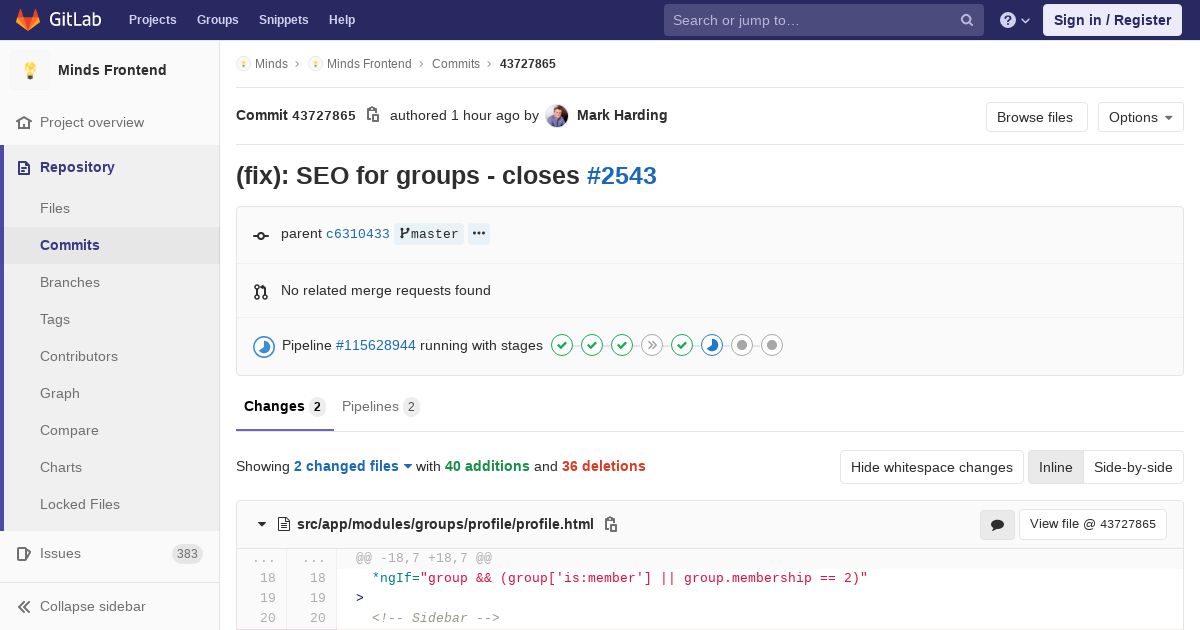The image size is (1200, 630).
Task: Click the Issues sidebar icon
Action: click(24, 553)
